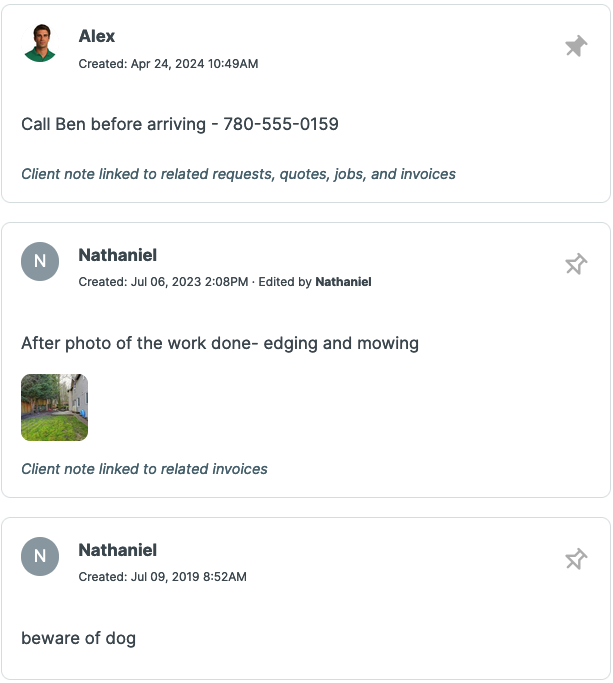Pin Nathaniel's edging and mowing note
Viewport: 613px width, 683px height.
tap(576, 264)
